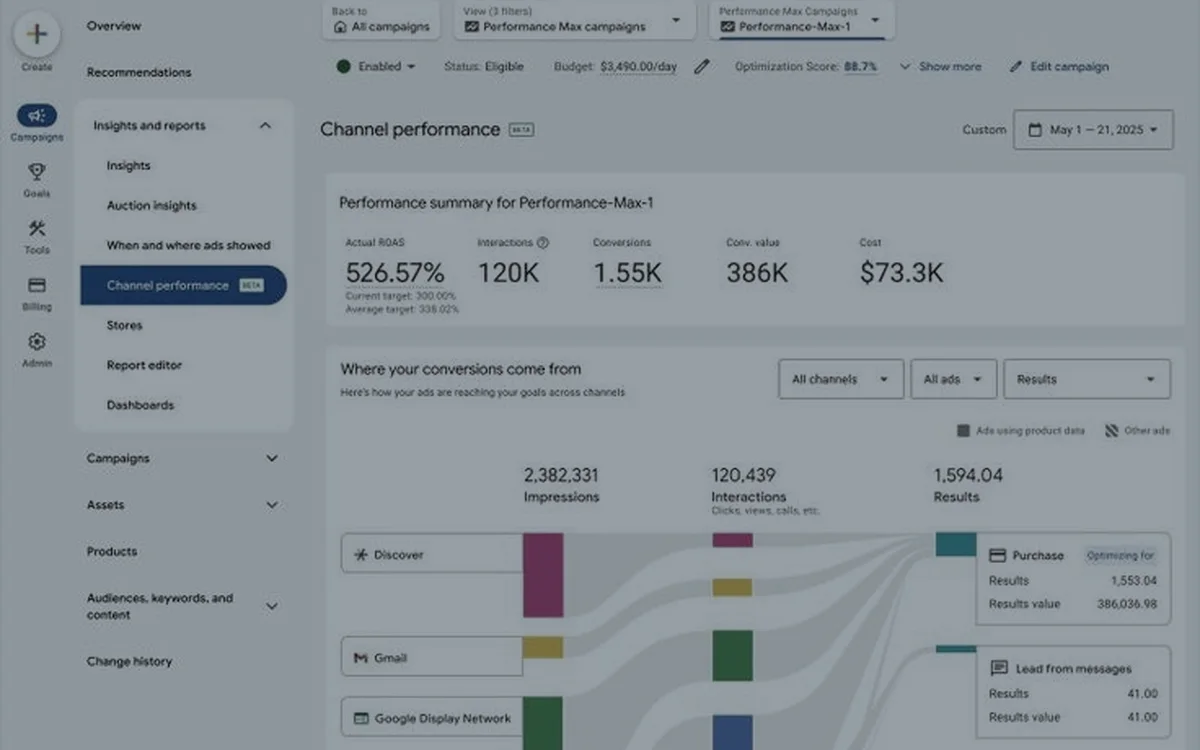Open Change history in sidebar
Viewport: 1200px width, 750px height.
[129, 661]
